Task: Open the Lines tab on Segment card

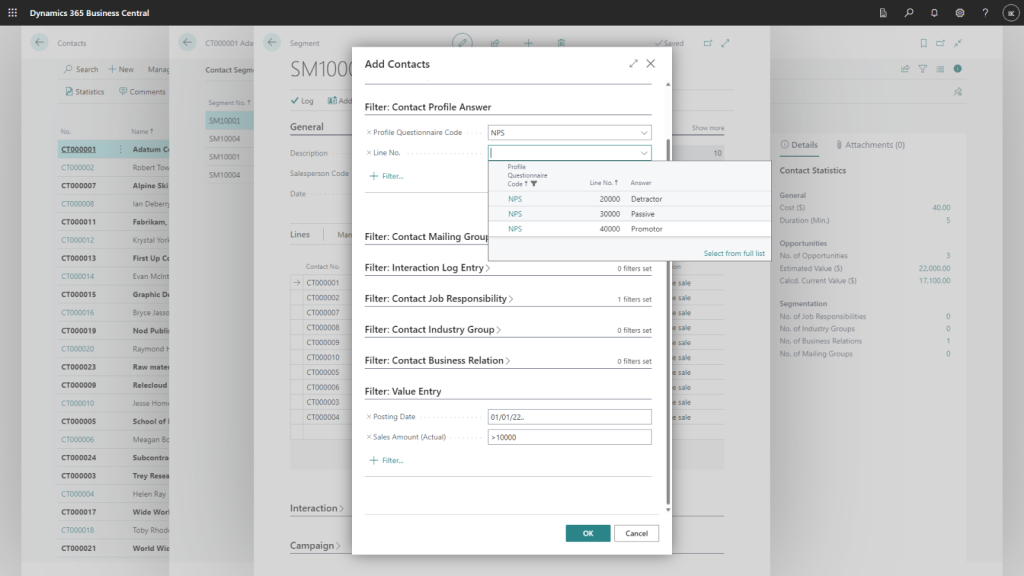Action: point(300,234)
